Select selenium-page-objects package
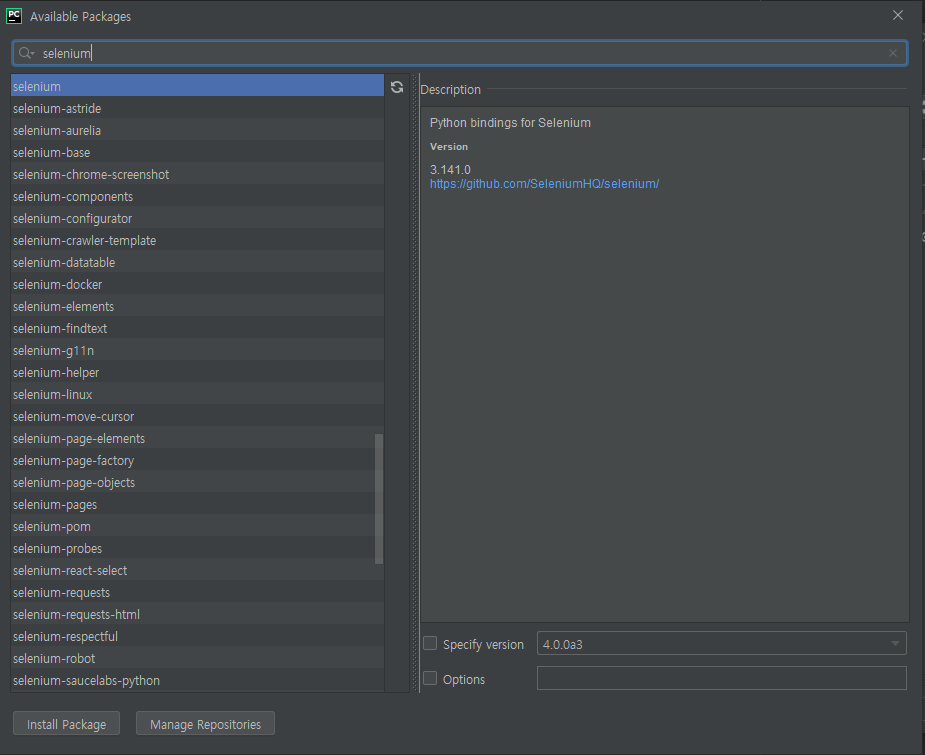Image resolution: width=925 pixels, height=755 pixels. click(197, 482)
